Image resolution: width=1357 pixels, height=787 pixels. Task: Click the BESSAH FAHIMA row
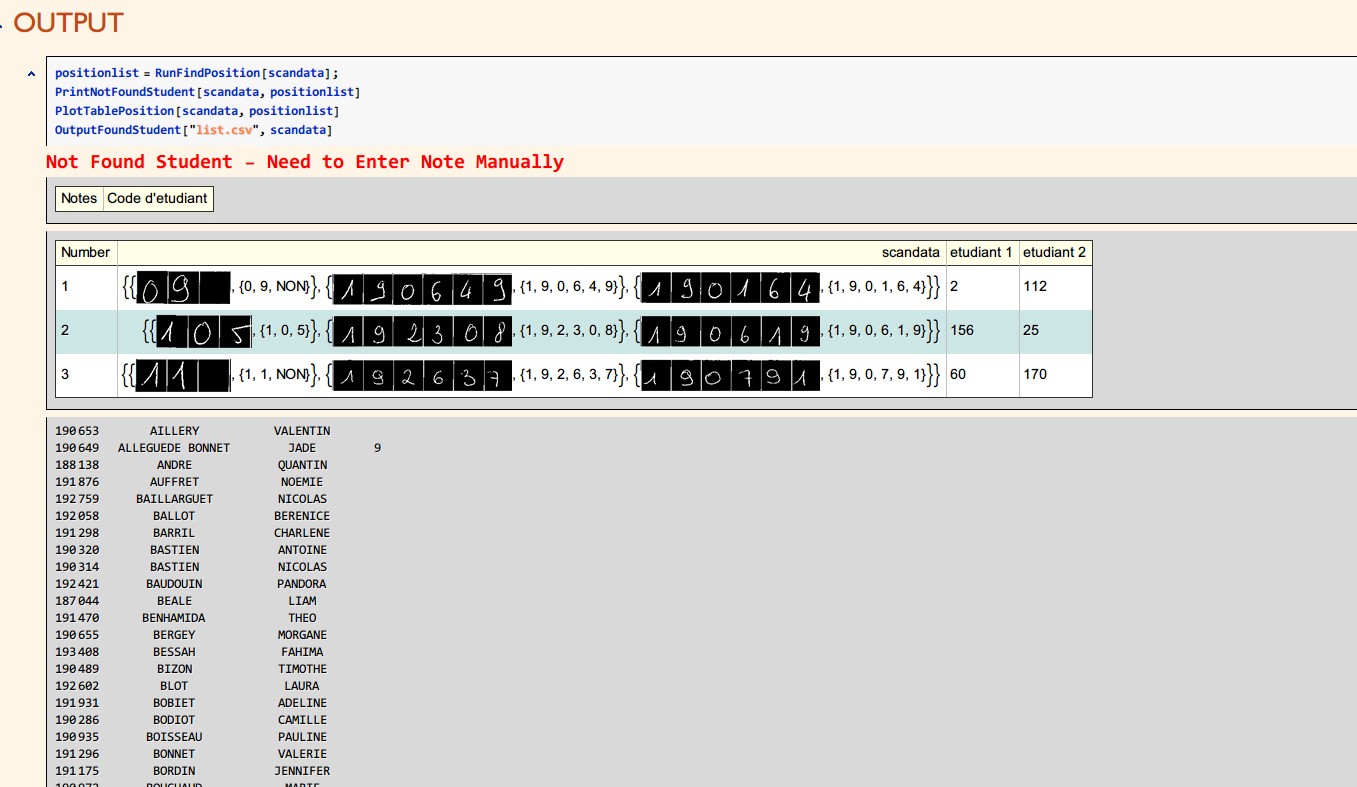(192, 652)
